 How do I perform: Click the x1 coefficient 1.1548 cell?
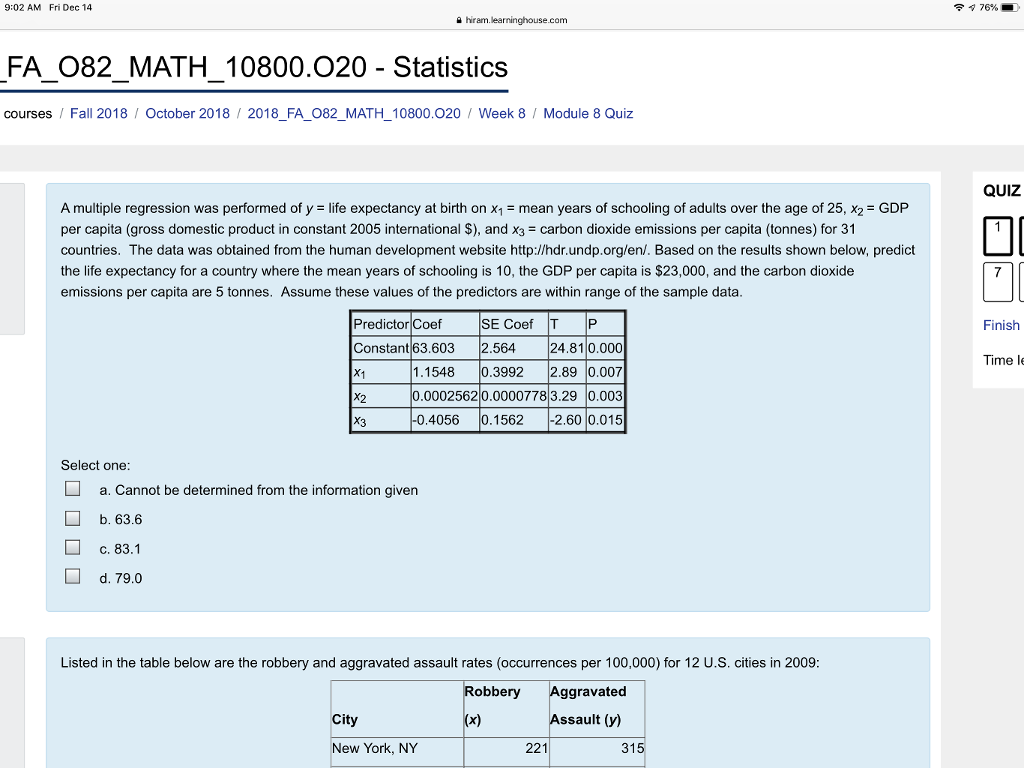click(x=445, y=372)
